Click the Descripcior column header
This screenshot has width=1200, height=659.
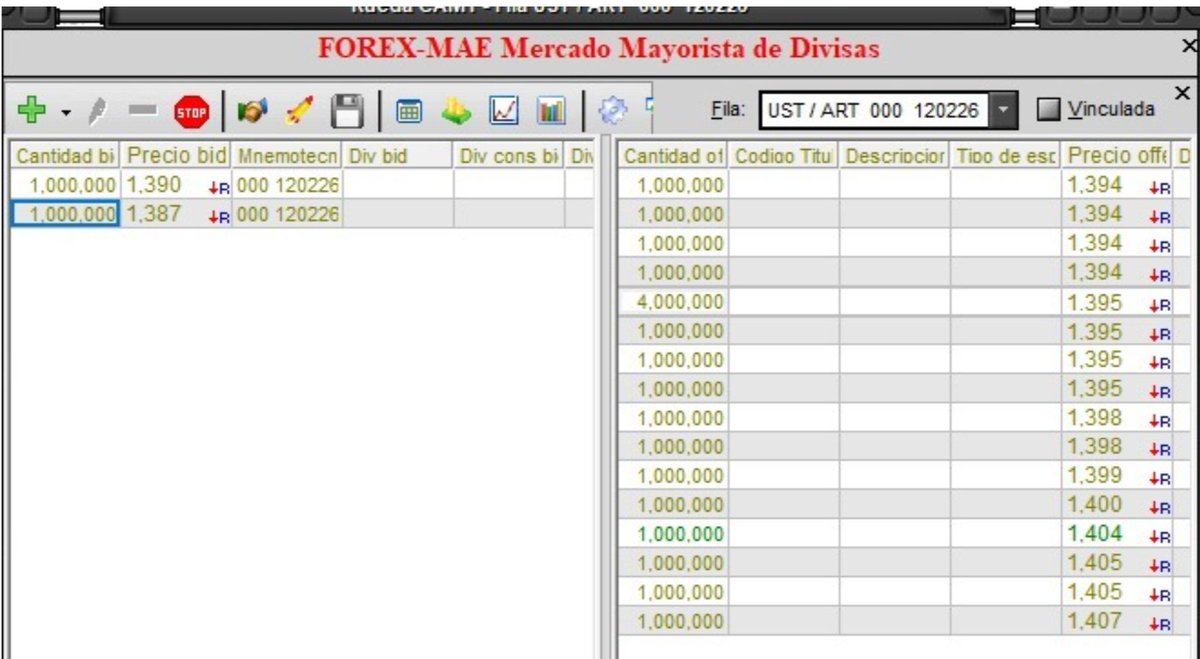(x=895, y=157)
